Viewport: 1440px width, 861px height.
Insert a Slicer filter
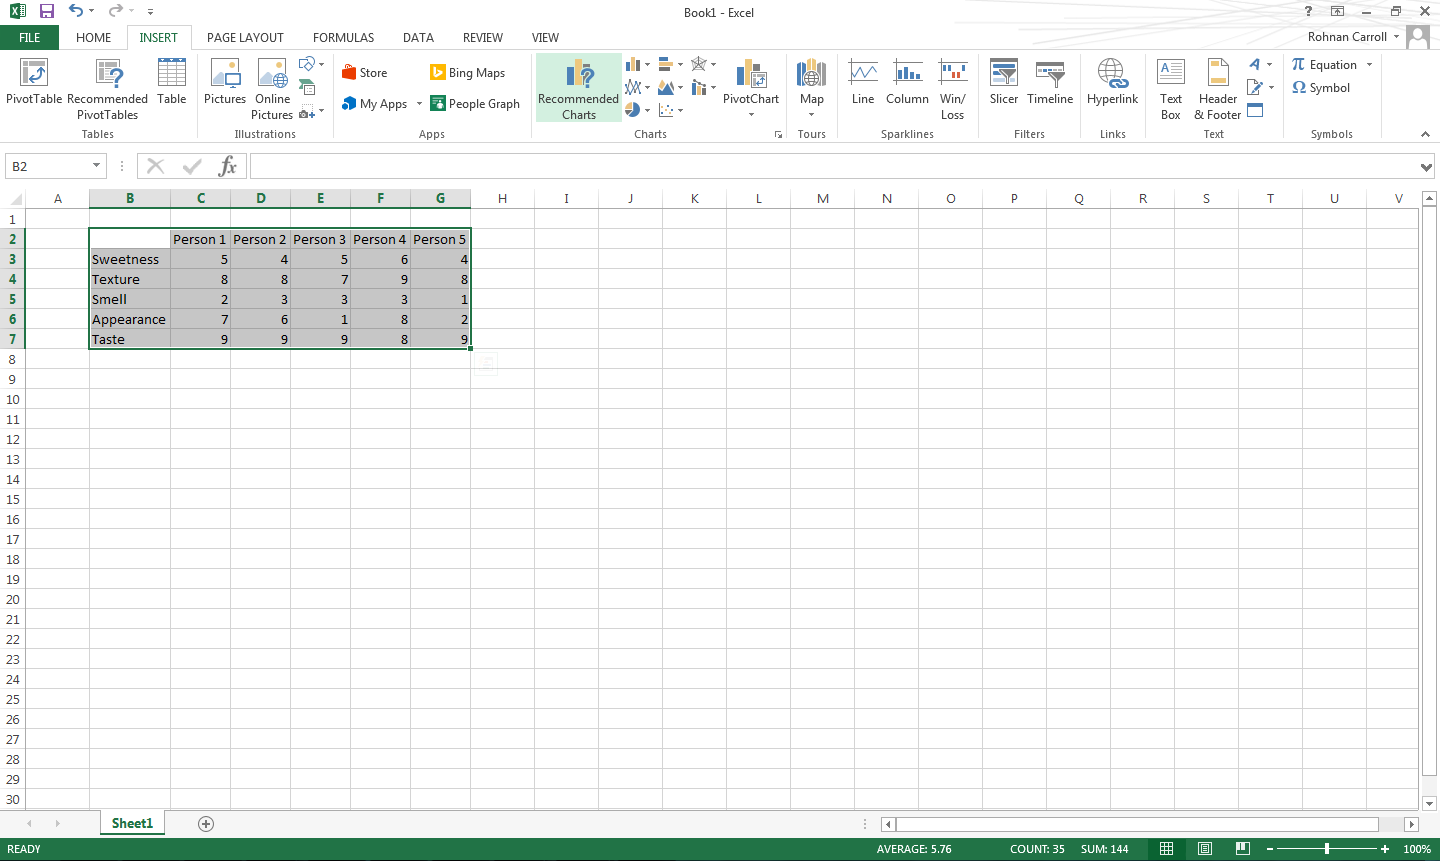(x=1004, y=82)
